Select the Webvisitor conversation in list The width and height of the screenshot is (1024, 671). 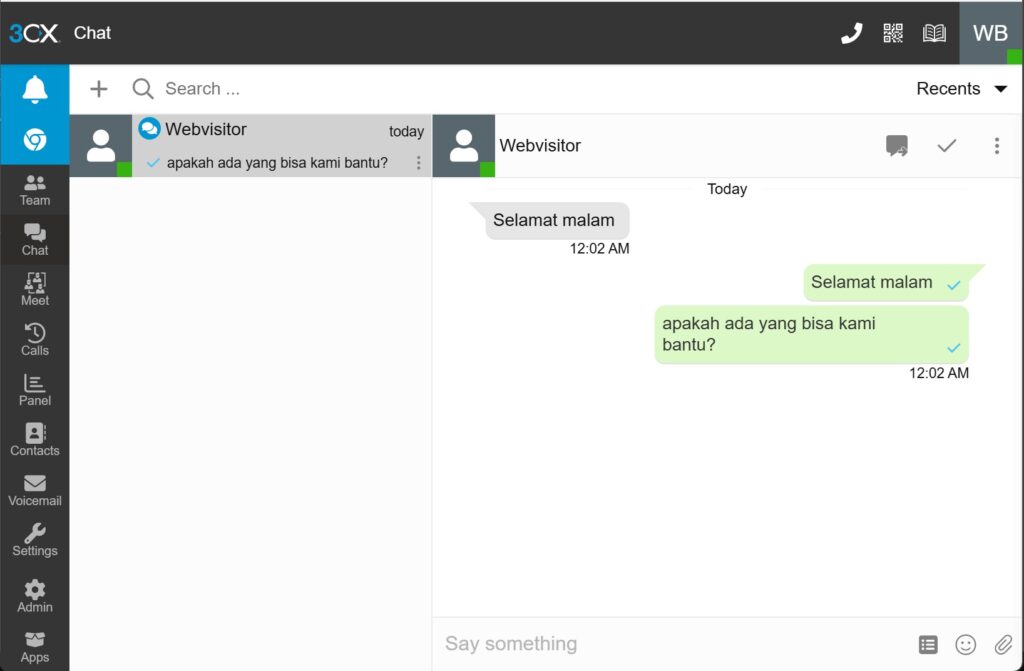click(251, 146)
